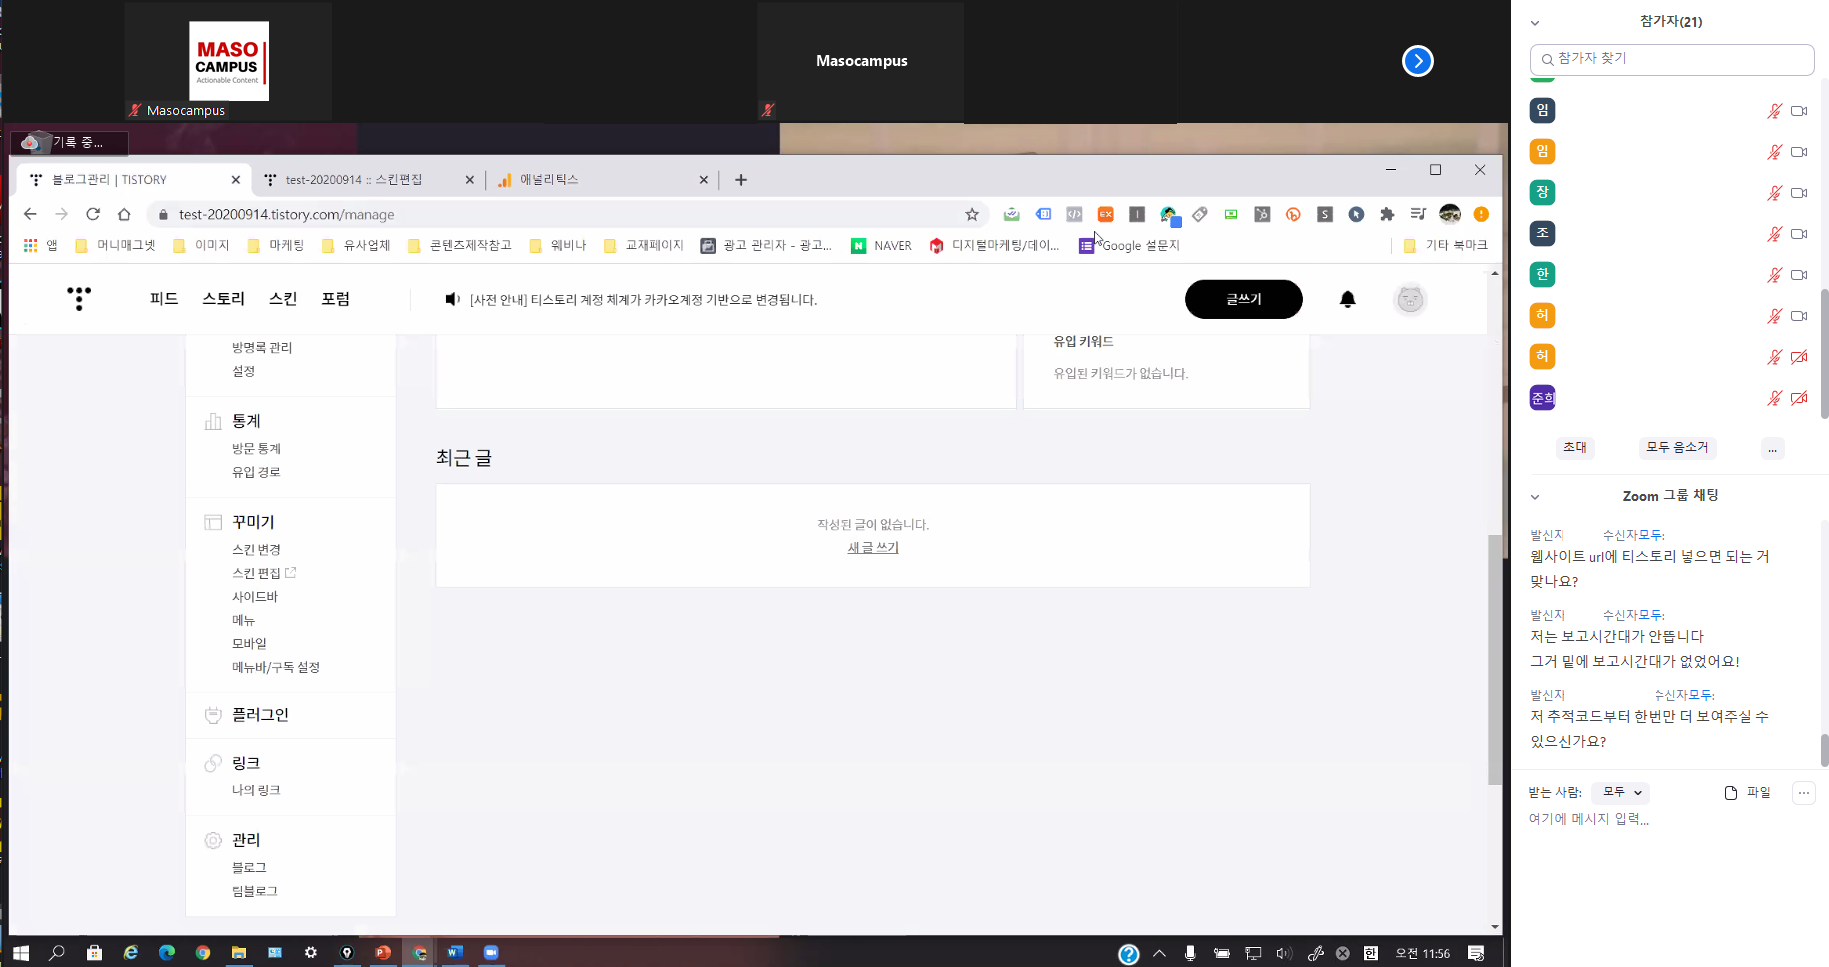Open PowerPoint from the taskbar
The width and height of the screenshot is (1829, 967).
(x=383, y=952)
